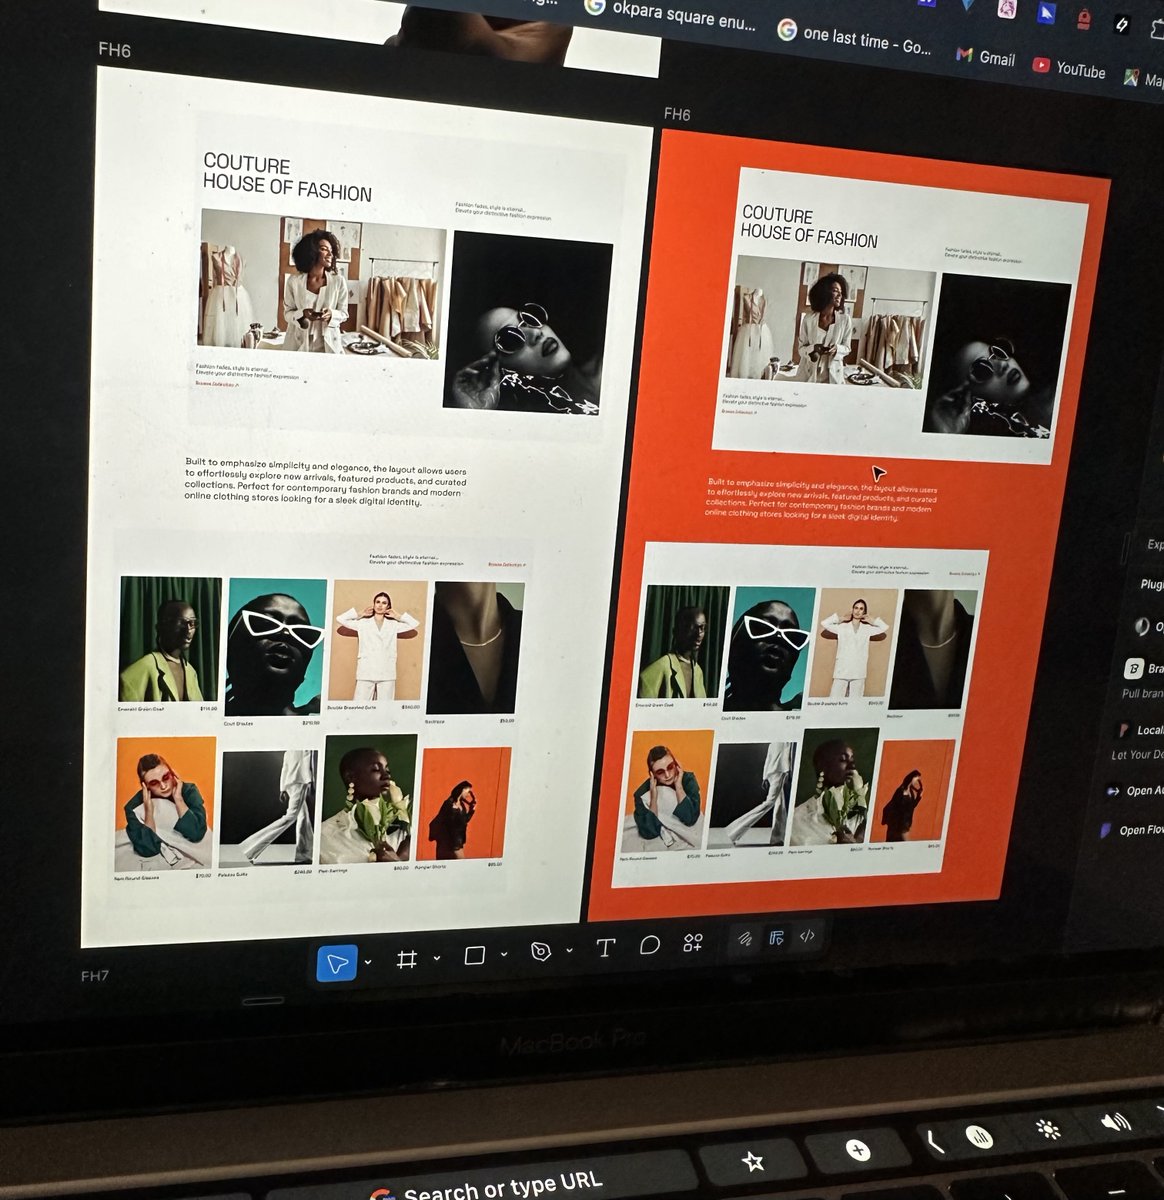Screen dimensions: 1164x1200
Task: Select COUTURE HOUSE OF FASHION heading, white frame
Action: (286, 177)
